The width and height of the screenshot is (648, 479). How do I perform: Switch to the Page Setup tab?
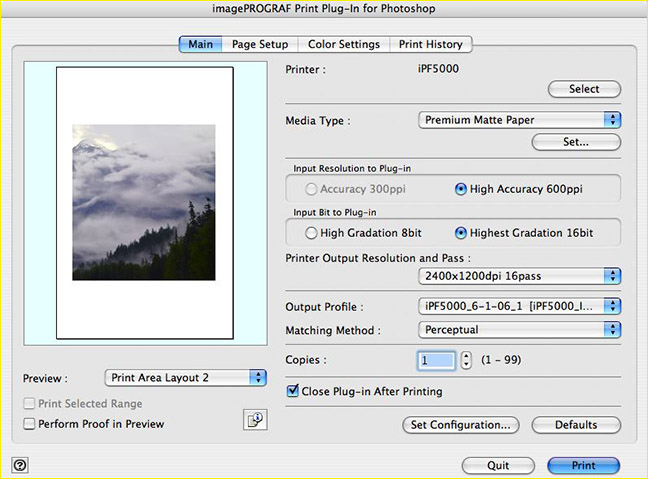pos(259,44)
